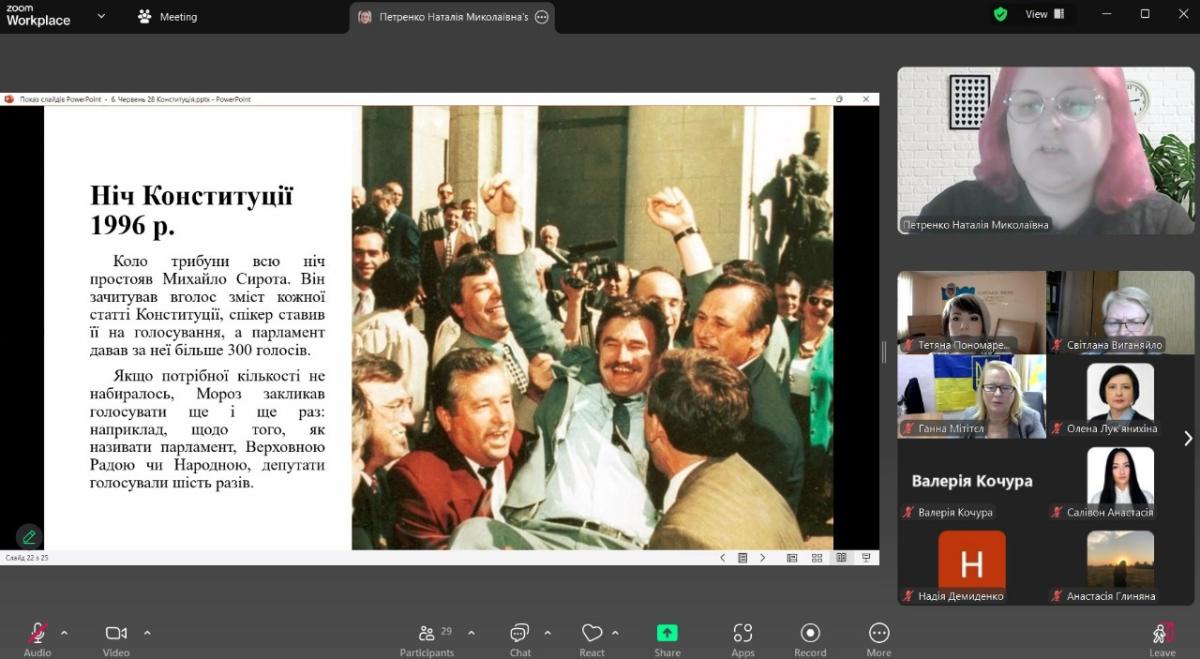Start sharing with the green Share button
Viewport: 1200px width, 659px height.
click(667, 634)
